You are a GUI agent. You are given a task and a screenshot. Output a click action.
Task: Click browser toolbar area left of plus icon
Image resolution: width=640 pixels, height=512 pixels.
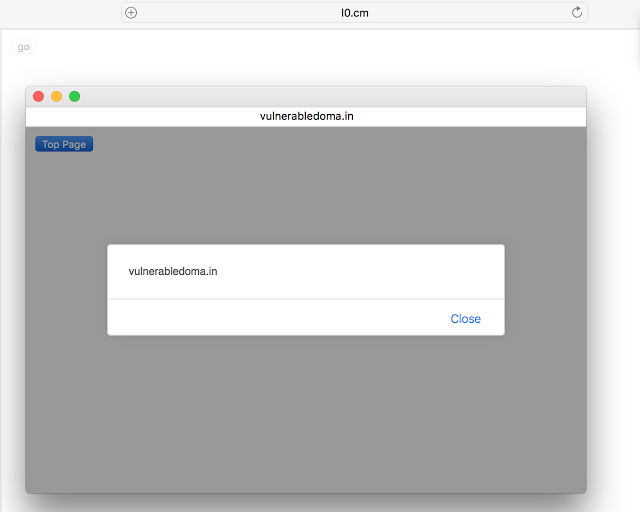60,13
